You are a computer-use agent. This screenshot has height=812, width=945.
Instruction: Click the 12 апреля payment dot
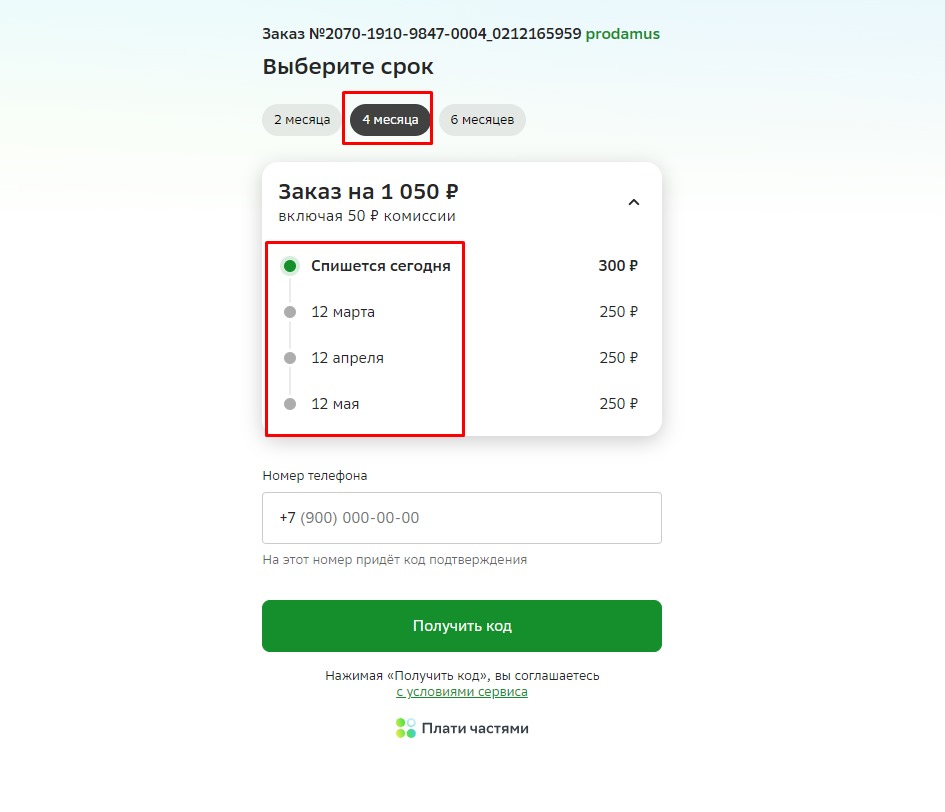[290, 357]
